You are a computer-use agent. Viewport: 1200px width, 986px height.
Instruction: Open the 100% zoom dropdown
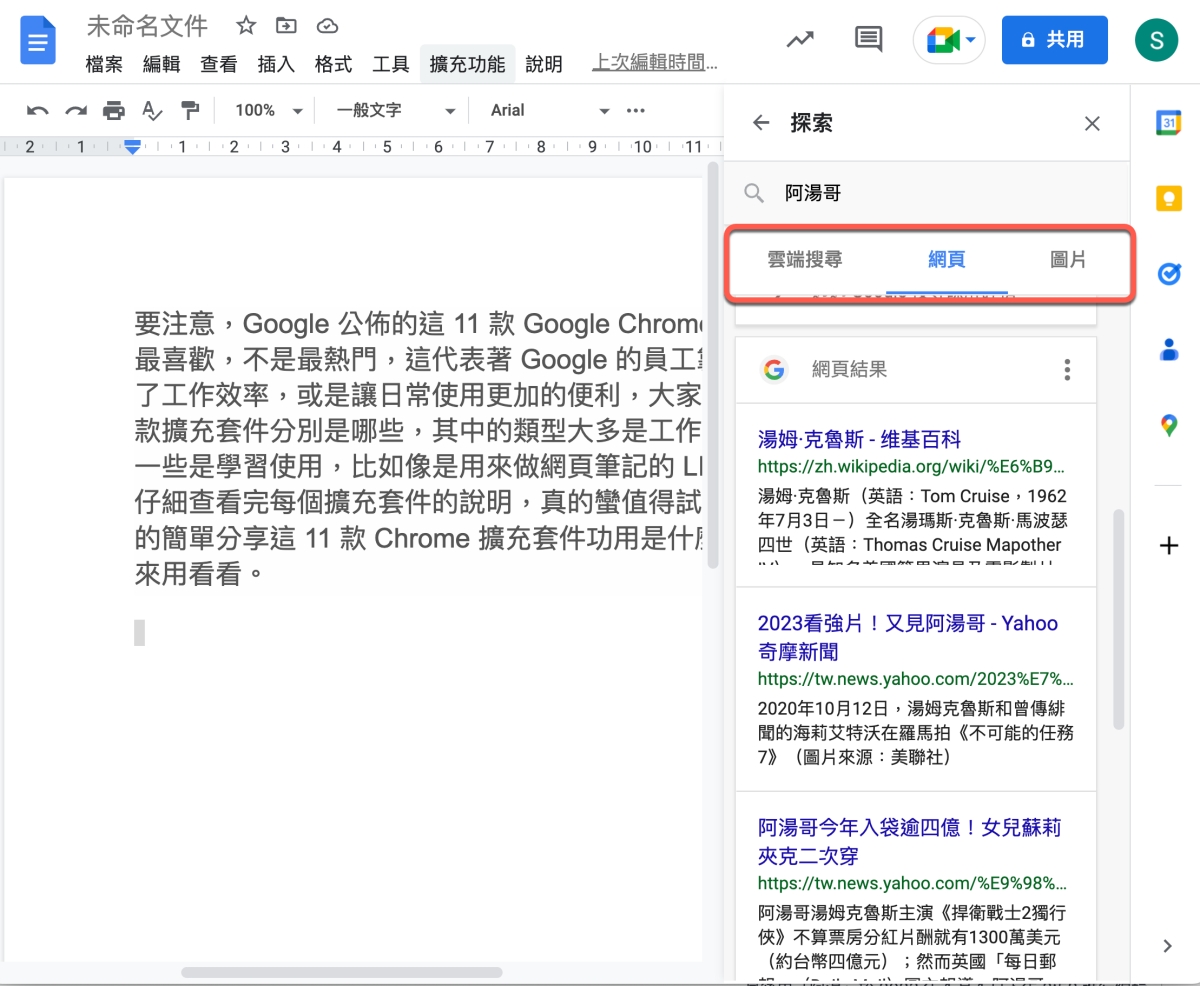[x=268, y=110]
